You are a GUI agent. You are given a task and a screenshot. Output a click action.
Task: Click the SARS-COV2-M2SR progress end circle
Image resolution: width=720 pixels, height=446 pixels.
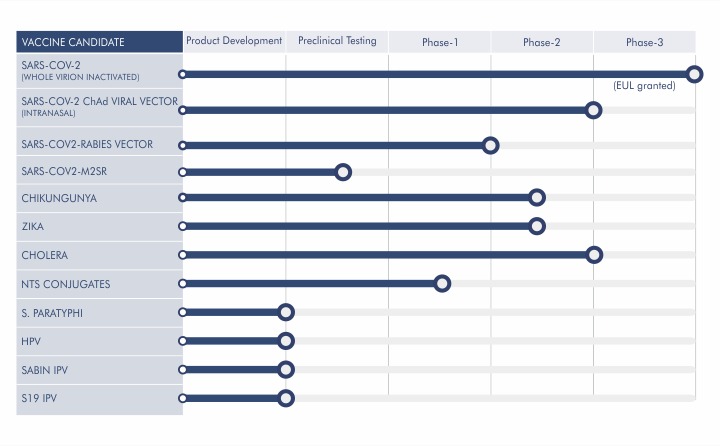pos(343,172)
